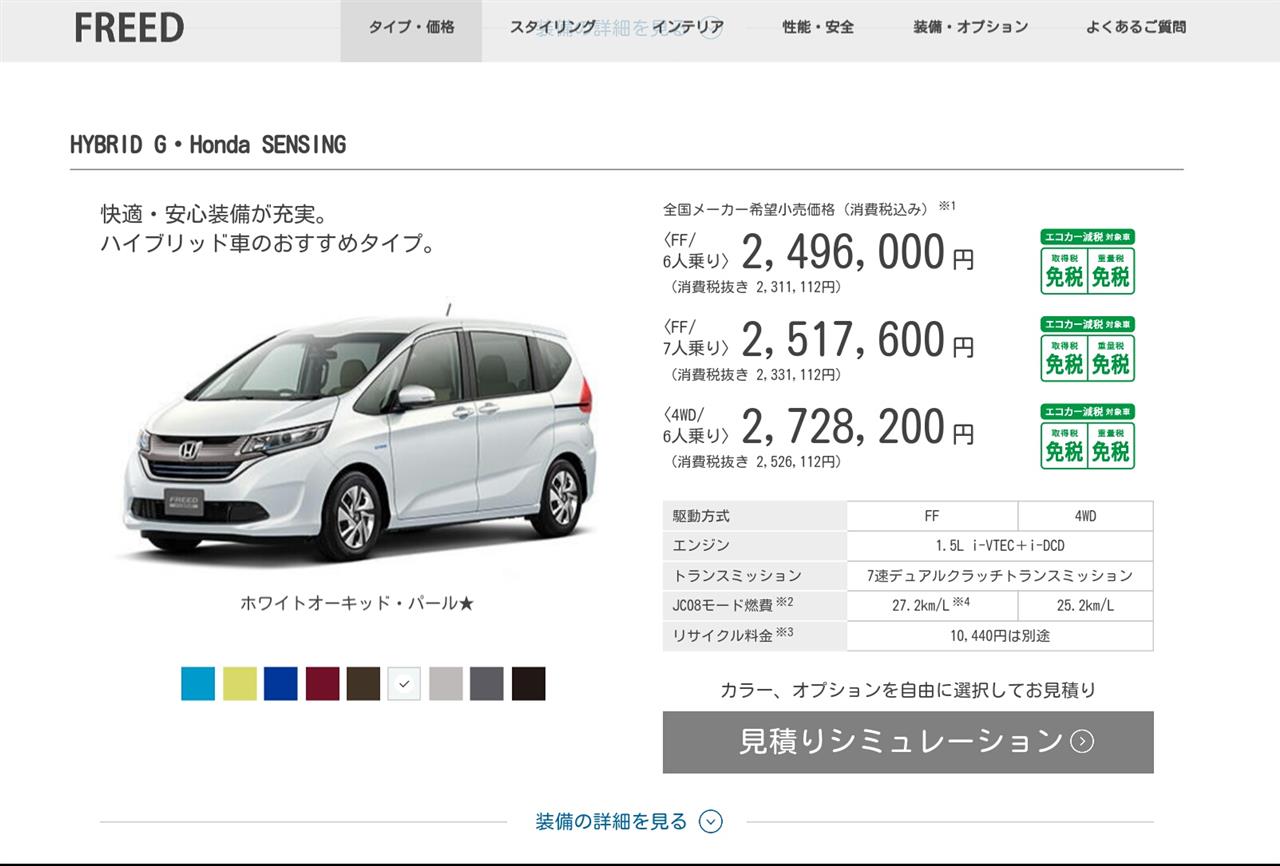Expand details with the circled chevron icon
The width and height of the screenshot is (1280, 866).
[x=710, y=822]
